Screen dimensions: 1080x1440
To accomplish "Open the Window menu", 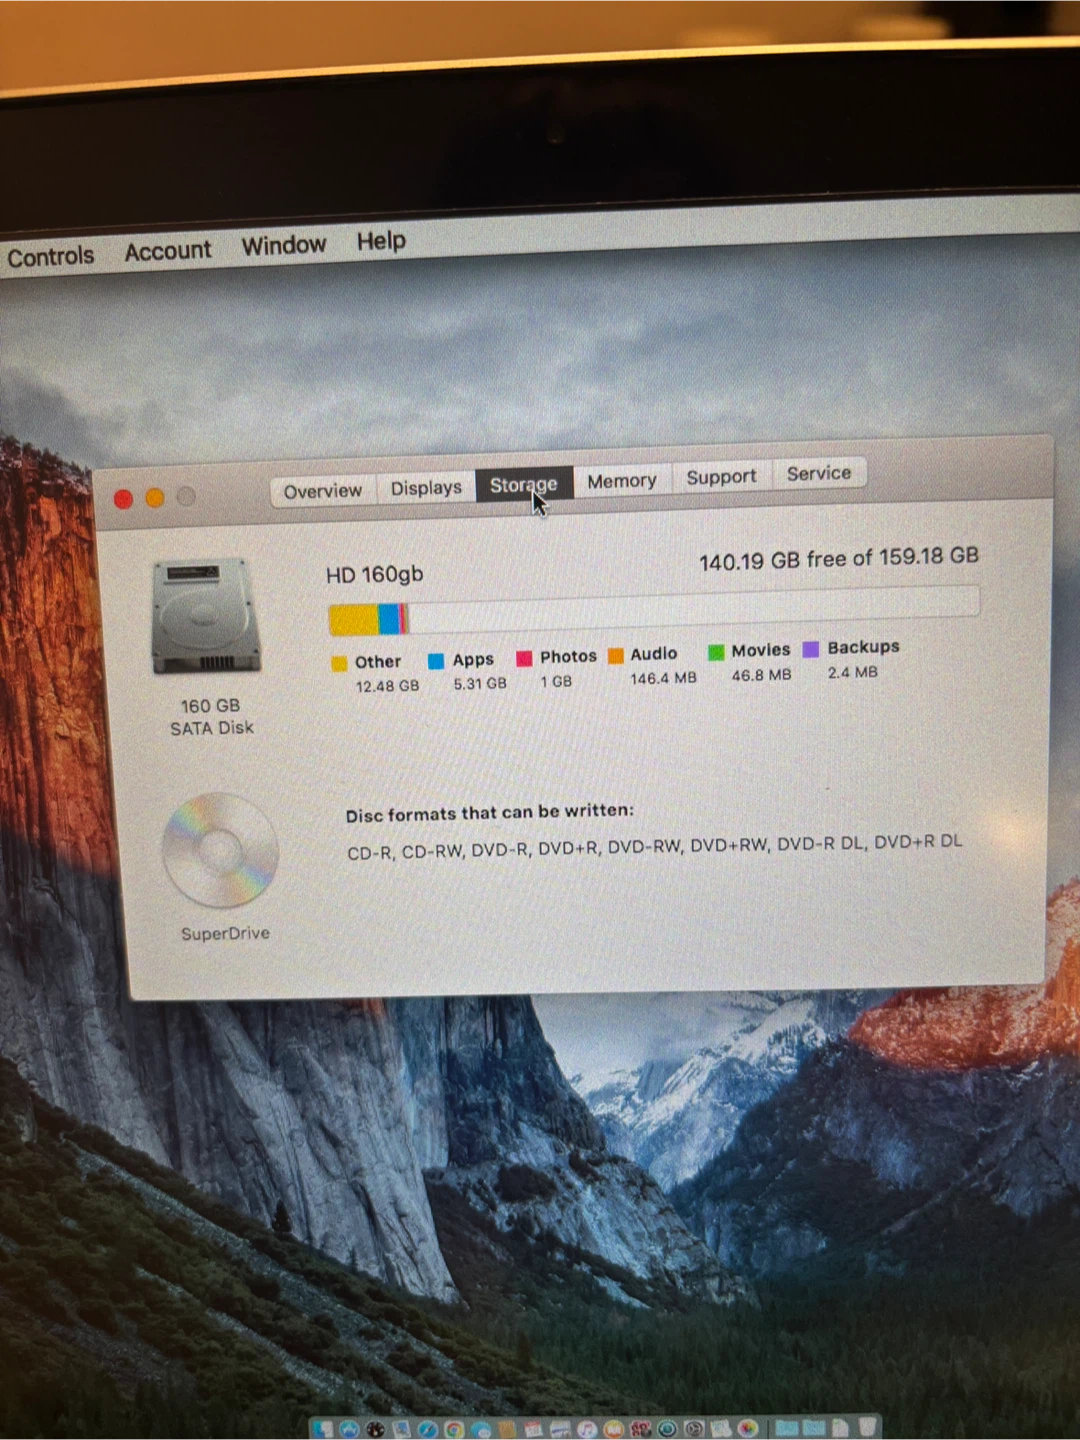I will click(x=284, y=245).
